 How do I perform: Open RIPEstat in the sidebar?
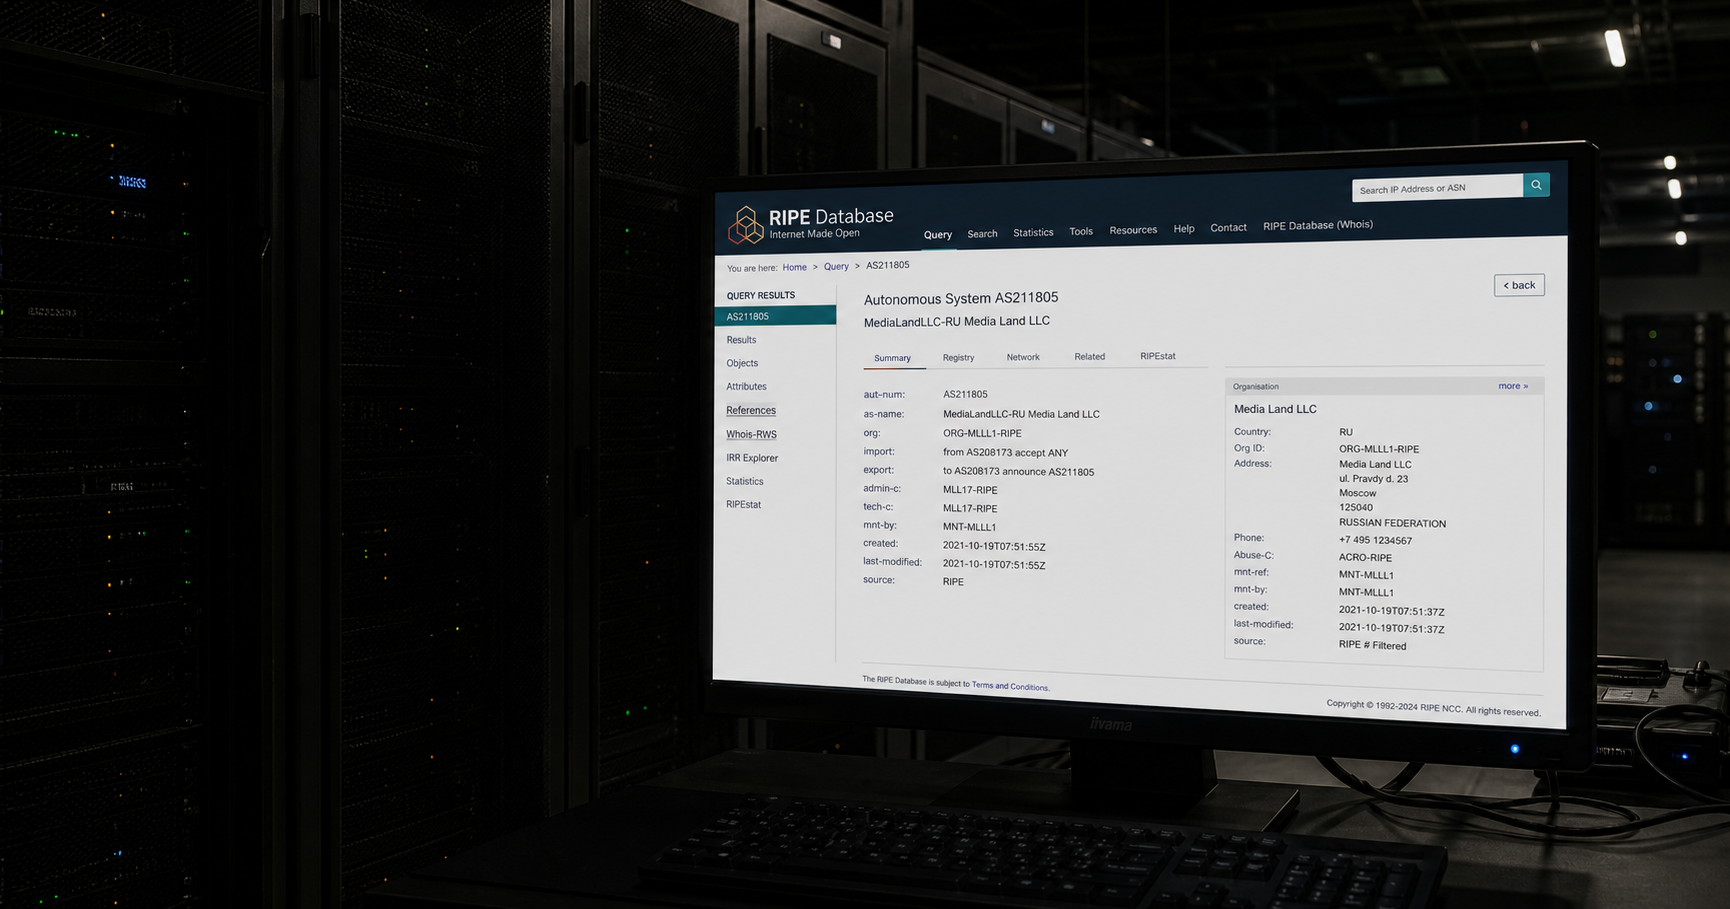tap(744, 505)
